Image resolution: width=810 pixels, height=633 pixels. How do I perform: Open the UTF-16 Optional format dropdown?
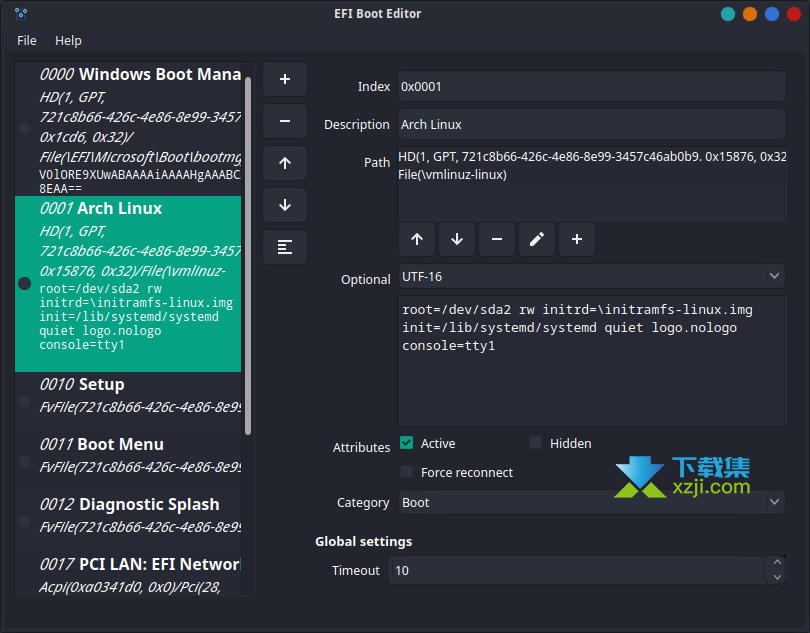click(x=592, y=276)
